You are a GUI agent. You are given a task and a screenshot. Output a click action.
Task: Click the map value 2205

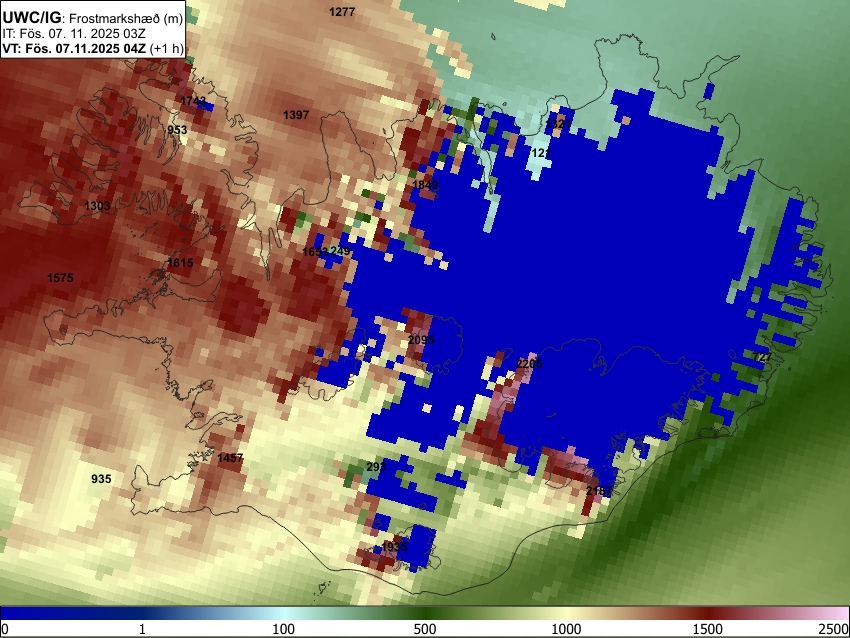[530, 363]
